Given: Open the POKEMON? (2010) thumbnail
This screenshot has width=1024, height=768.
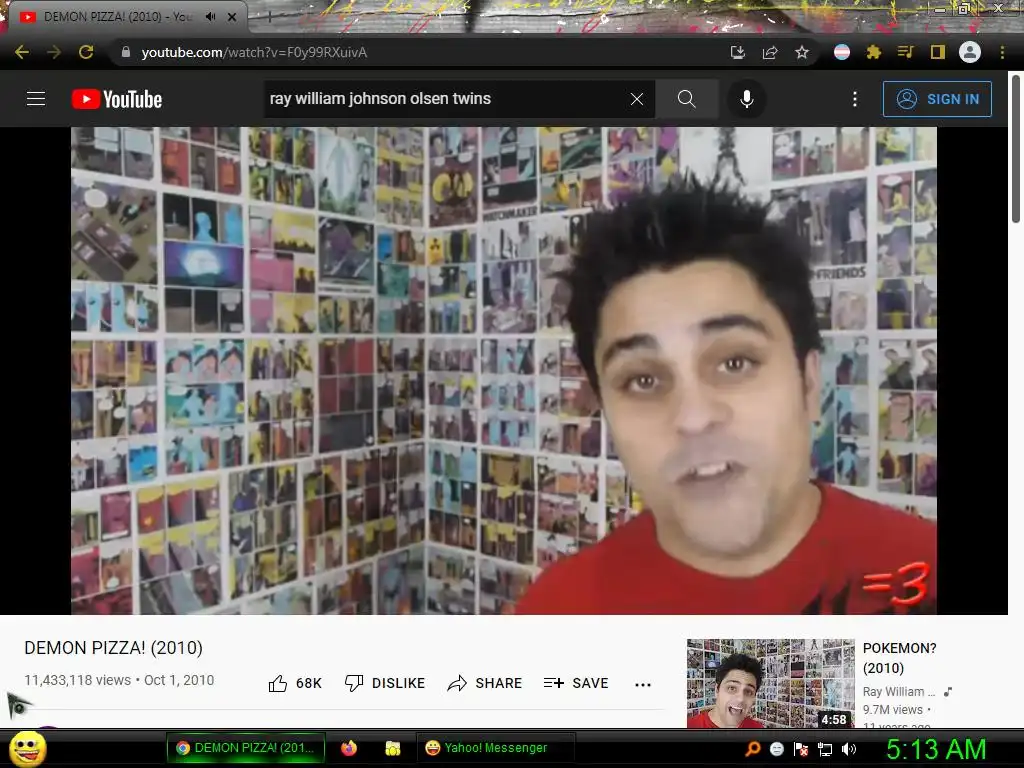Looking at the screenshot, I should [771, 683].
